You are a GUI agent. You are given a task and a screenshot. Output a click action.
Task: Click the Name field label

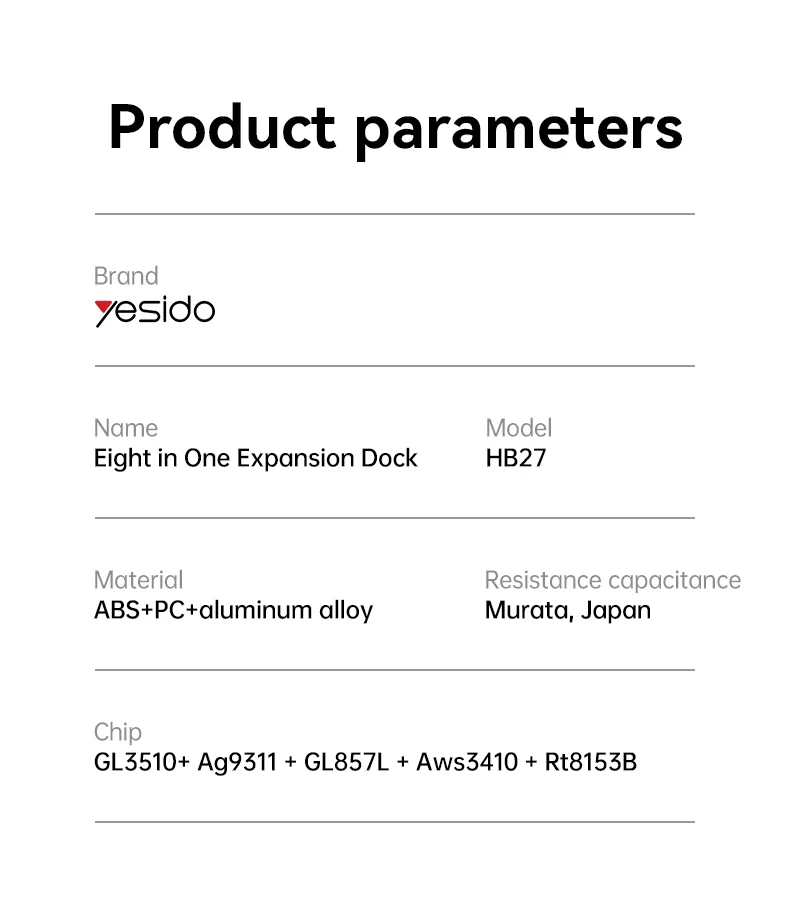click(126, 428)
